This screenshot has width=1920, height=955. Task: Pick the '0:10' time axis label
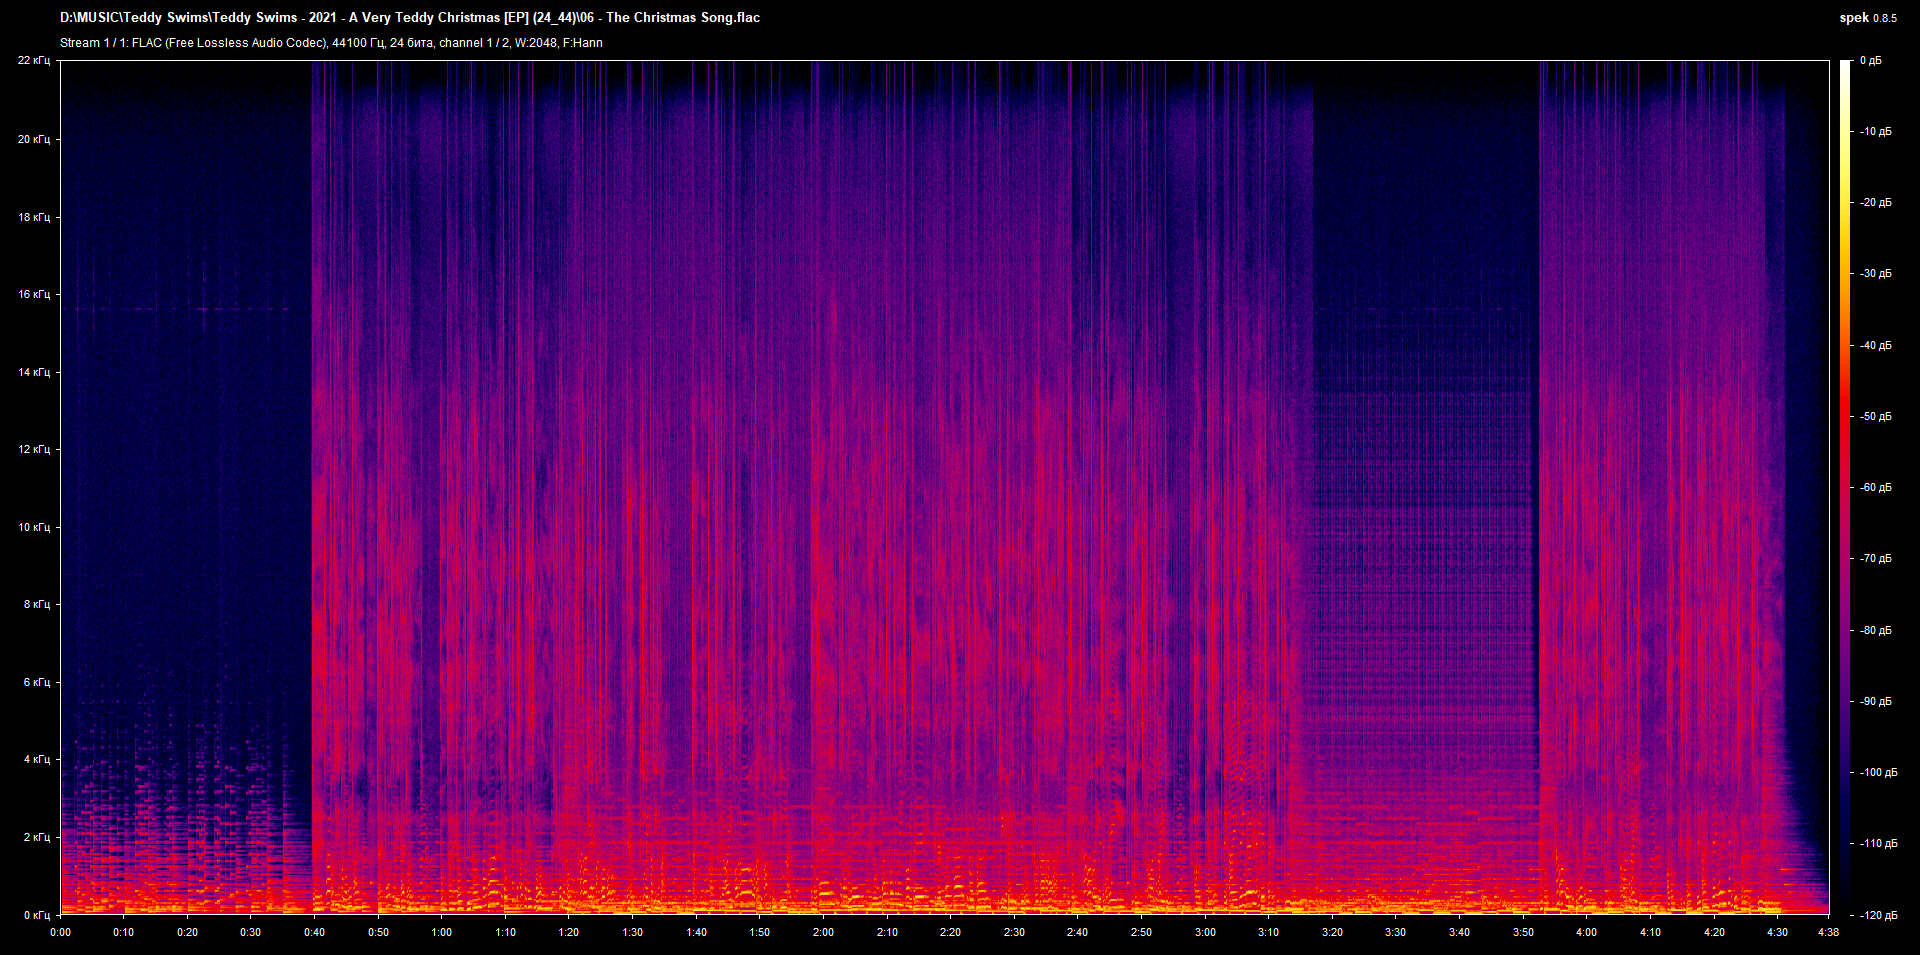(x=124, y=932)
